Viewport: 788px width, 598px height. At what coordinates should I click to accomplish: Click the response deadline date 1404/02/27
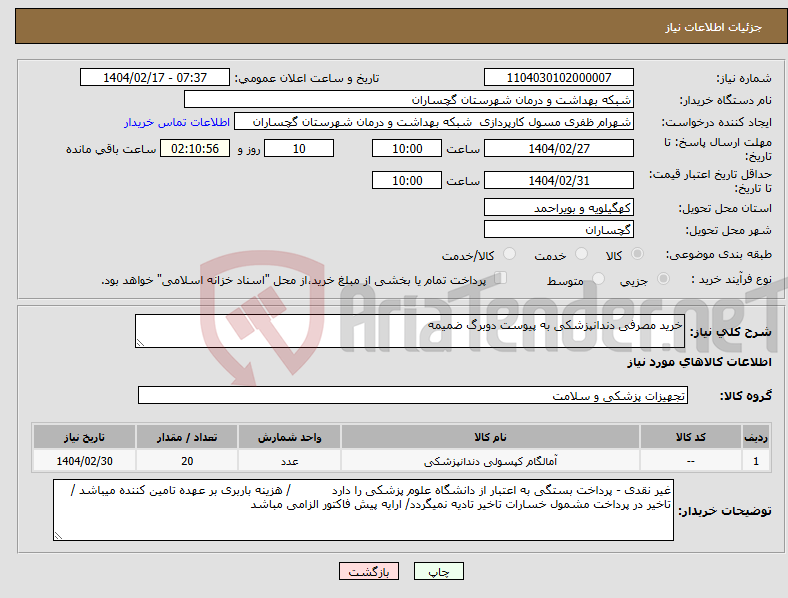pos(559,149)
